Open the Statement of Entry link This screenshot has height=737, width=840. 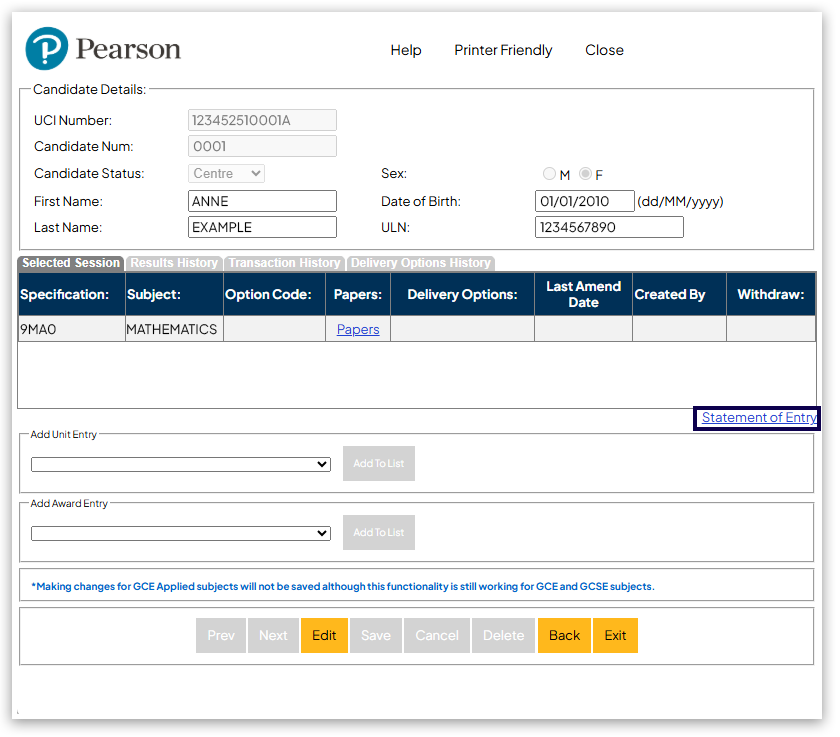coord(756,418)
